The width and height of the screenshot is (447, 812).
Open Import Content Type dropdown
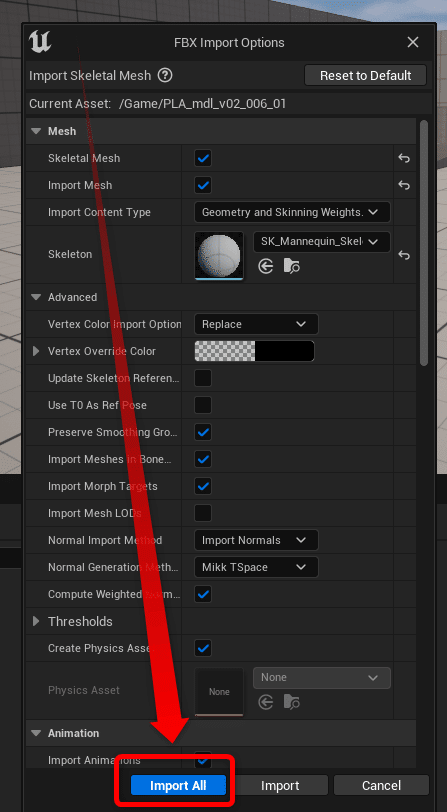[x=292, y=212]
